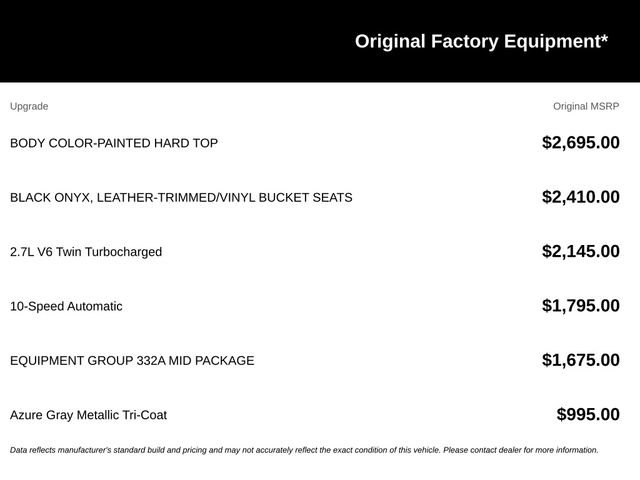Viewport: 640px width, 480px height.
Task: Select EQUIPMENT GROUP 332A MID PACKAGE
Action: coord(132,361)
